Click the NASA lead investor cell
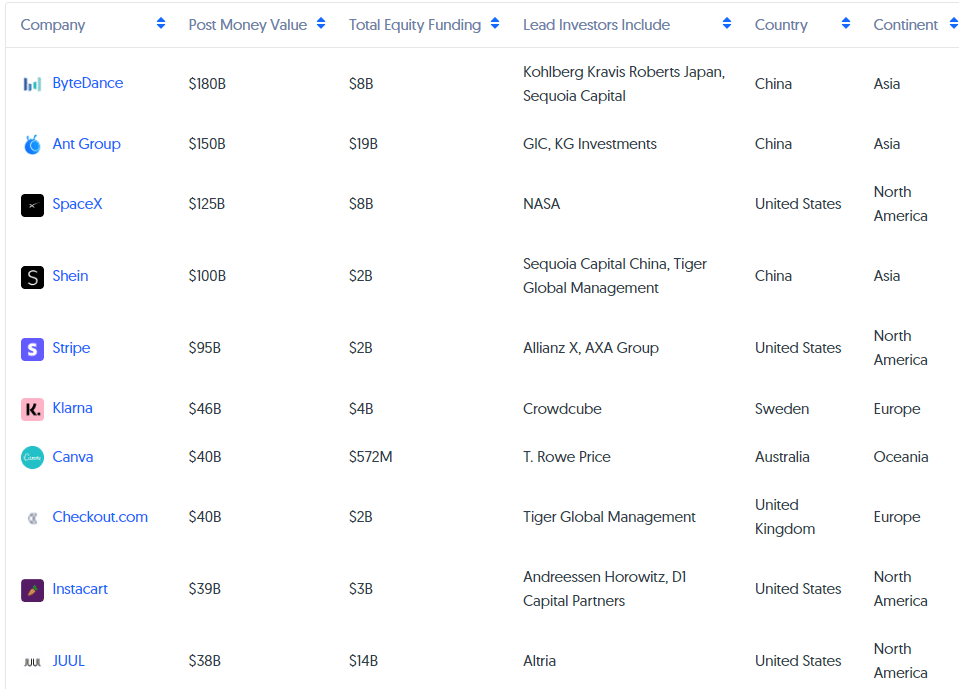 (541, 204)
